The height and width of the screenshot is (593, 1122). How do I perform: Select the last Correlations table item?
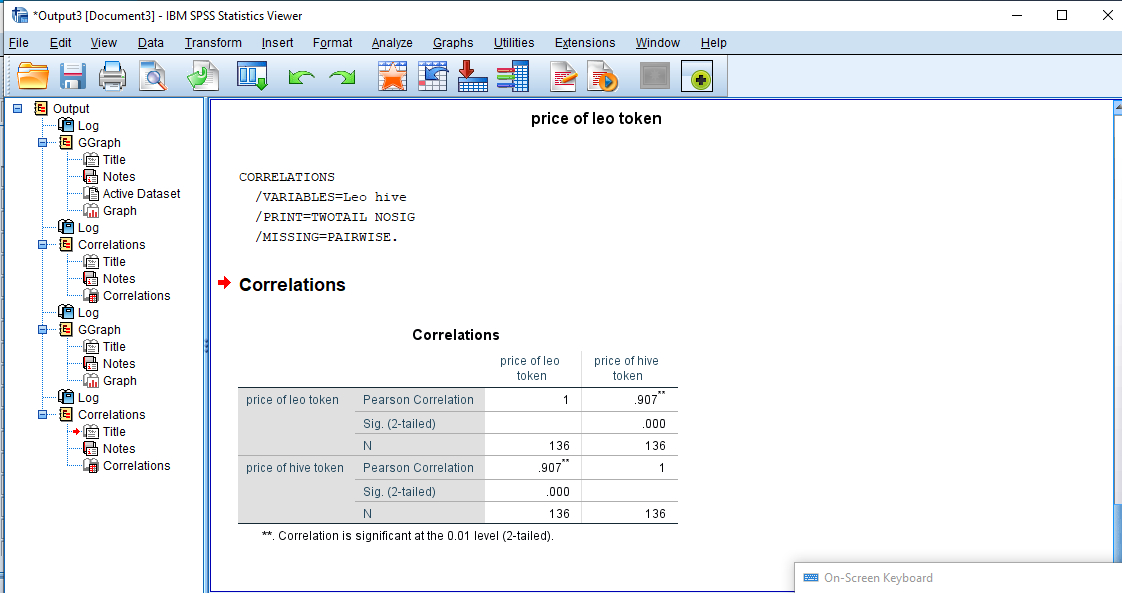click(136, 466)
